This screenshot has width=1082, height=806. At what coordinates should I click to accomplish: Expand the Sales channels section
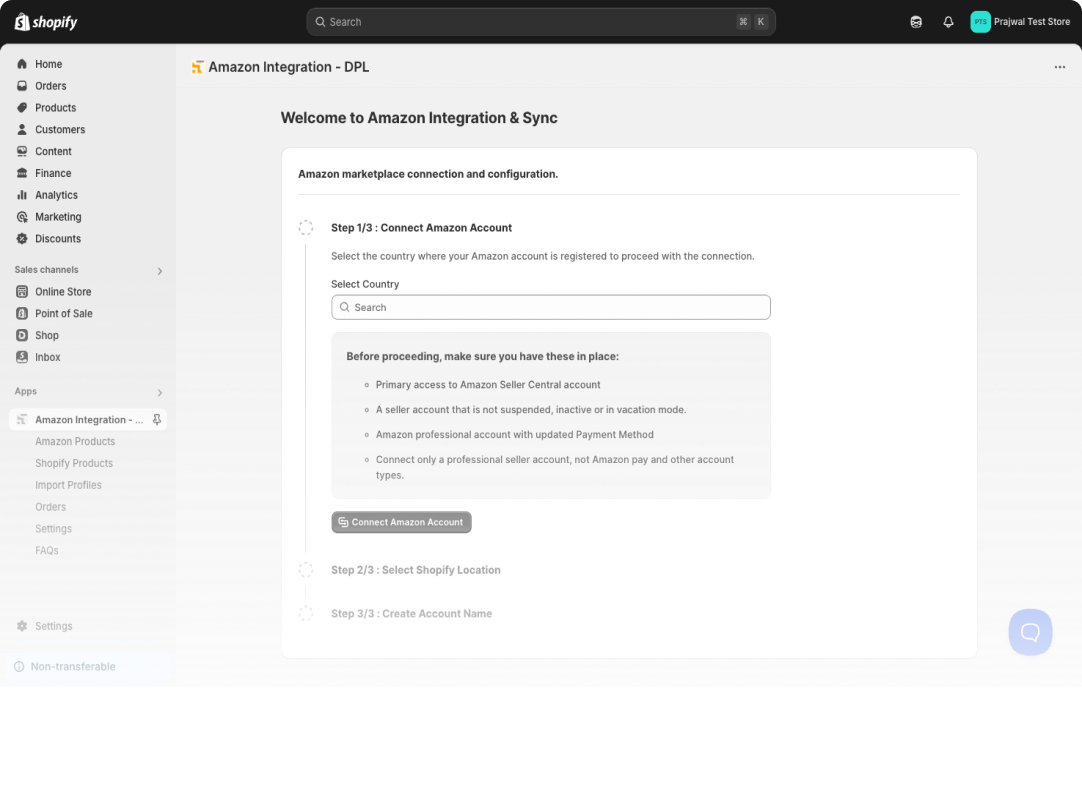pyautogui.click(x=159, y=270)
